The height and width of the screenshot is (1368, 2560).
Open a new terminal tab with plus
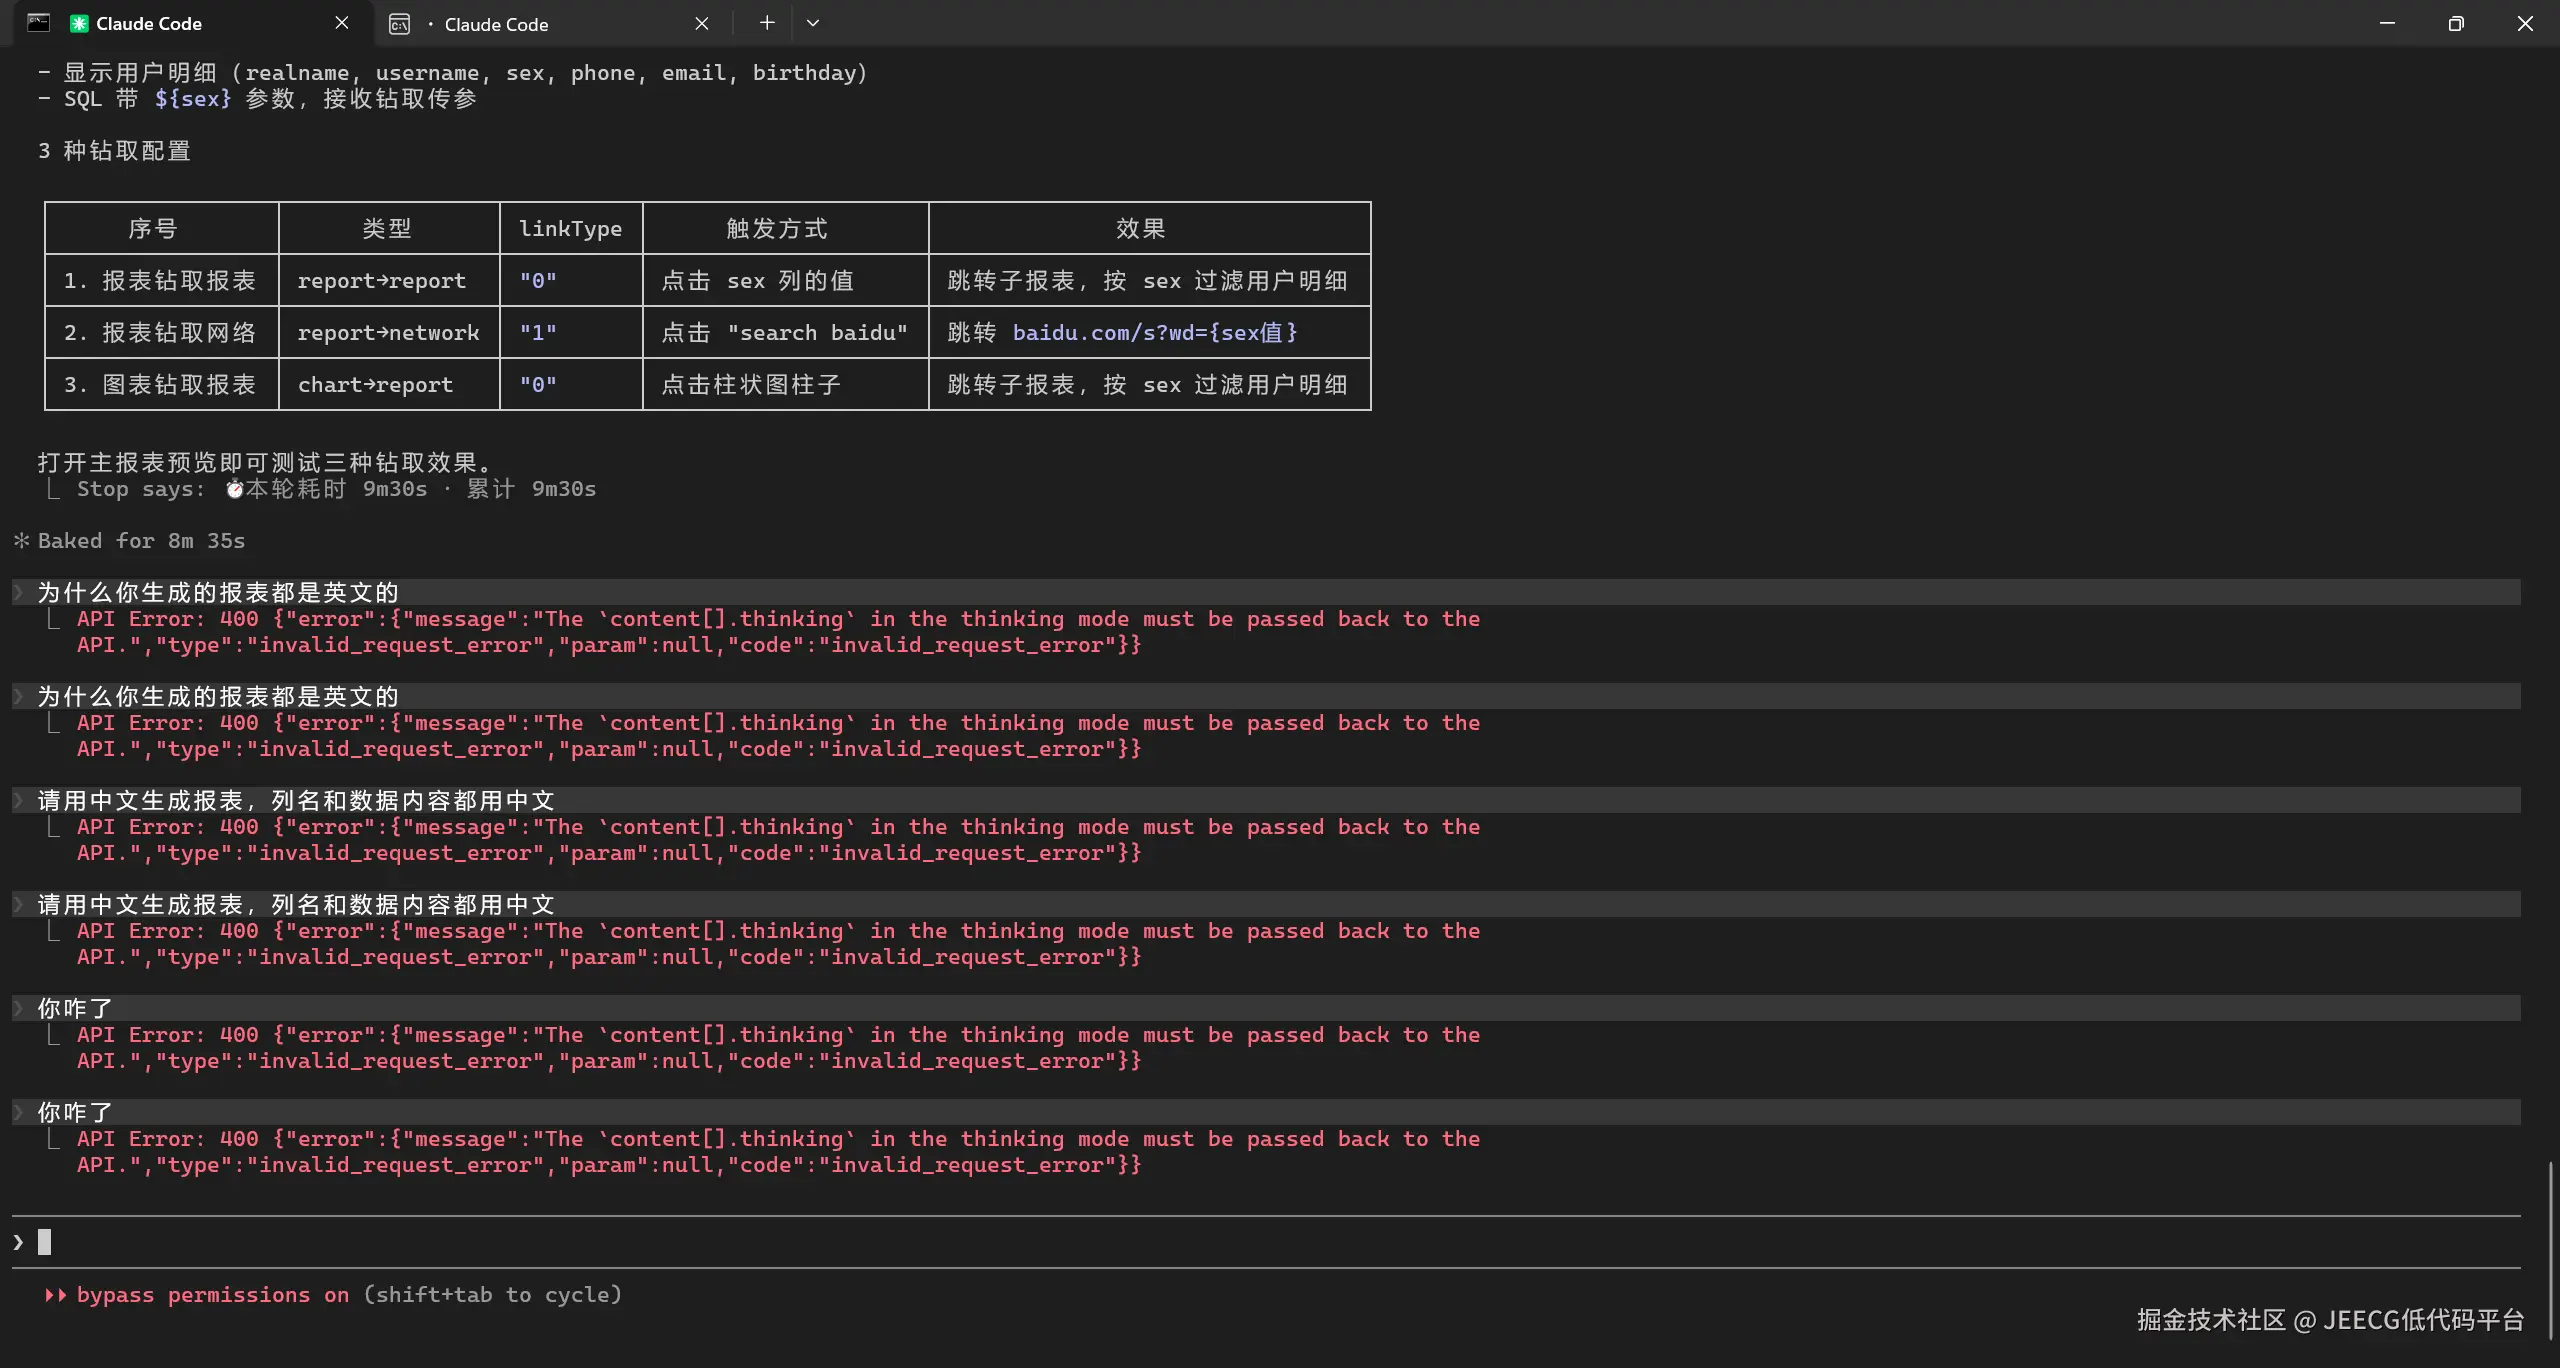click(x=767, y=23)
